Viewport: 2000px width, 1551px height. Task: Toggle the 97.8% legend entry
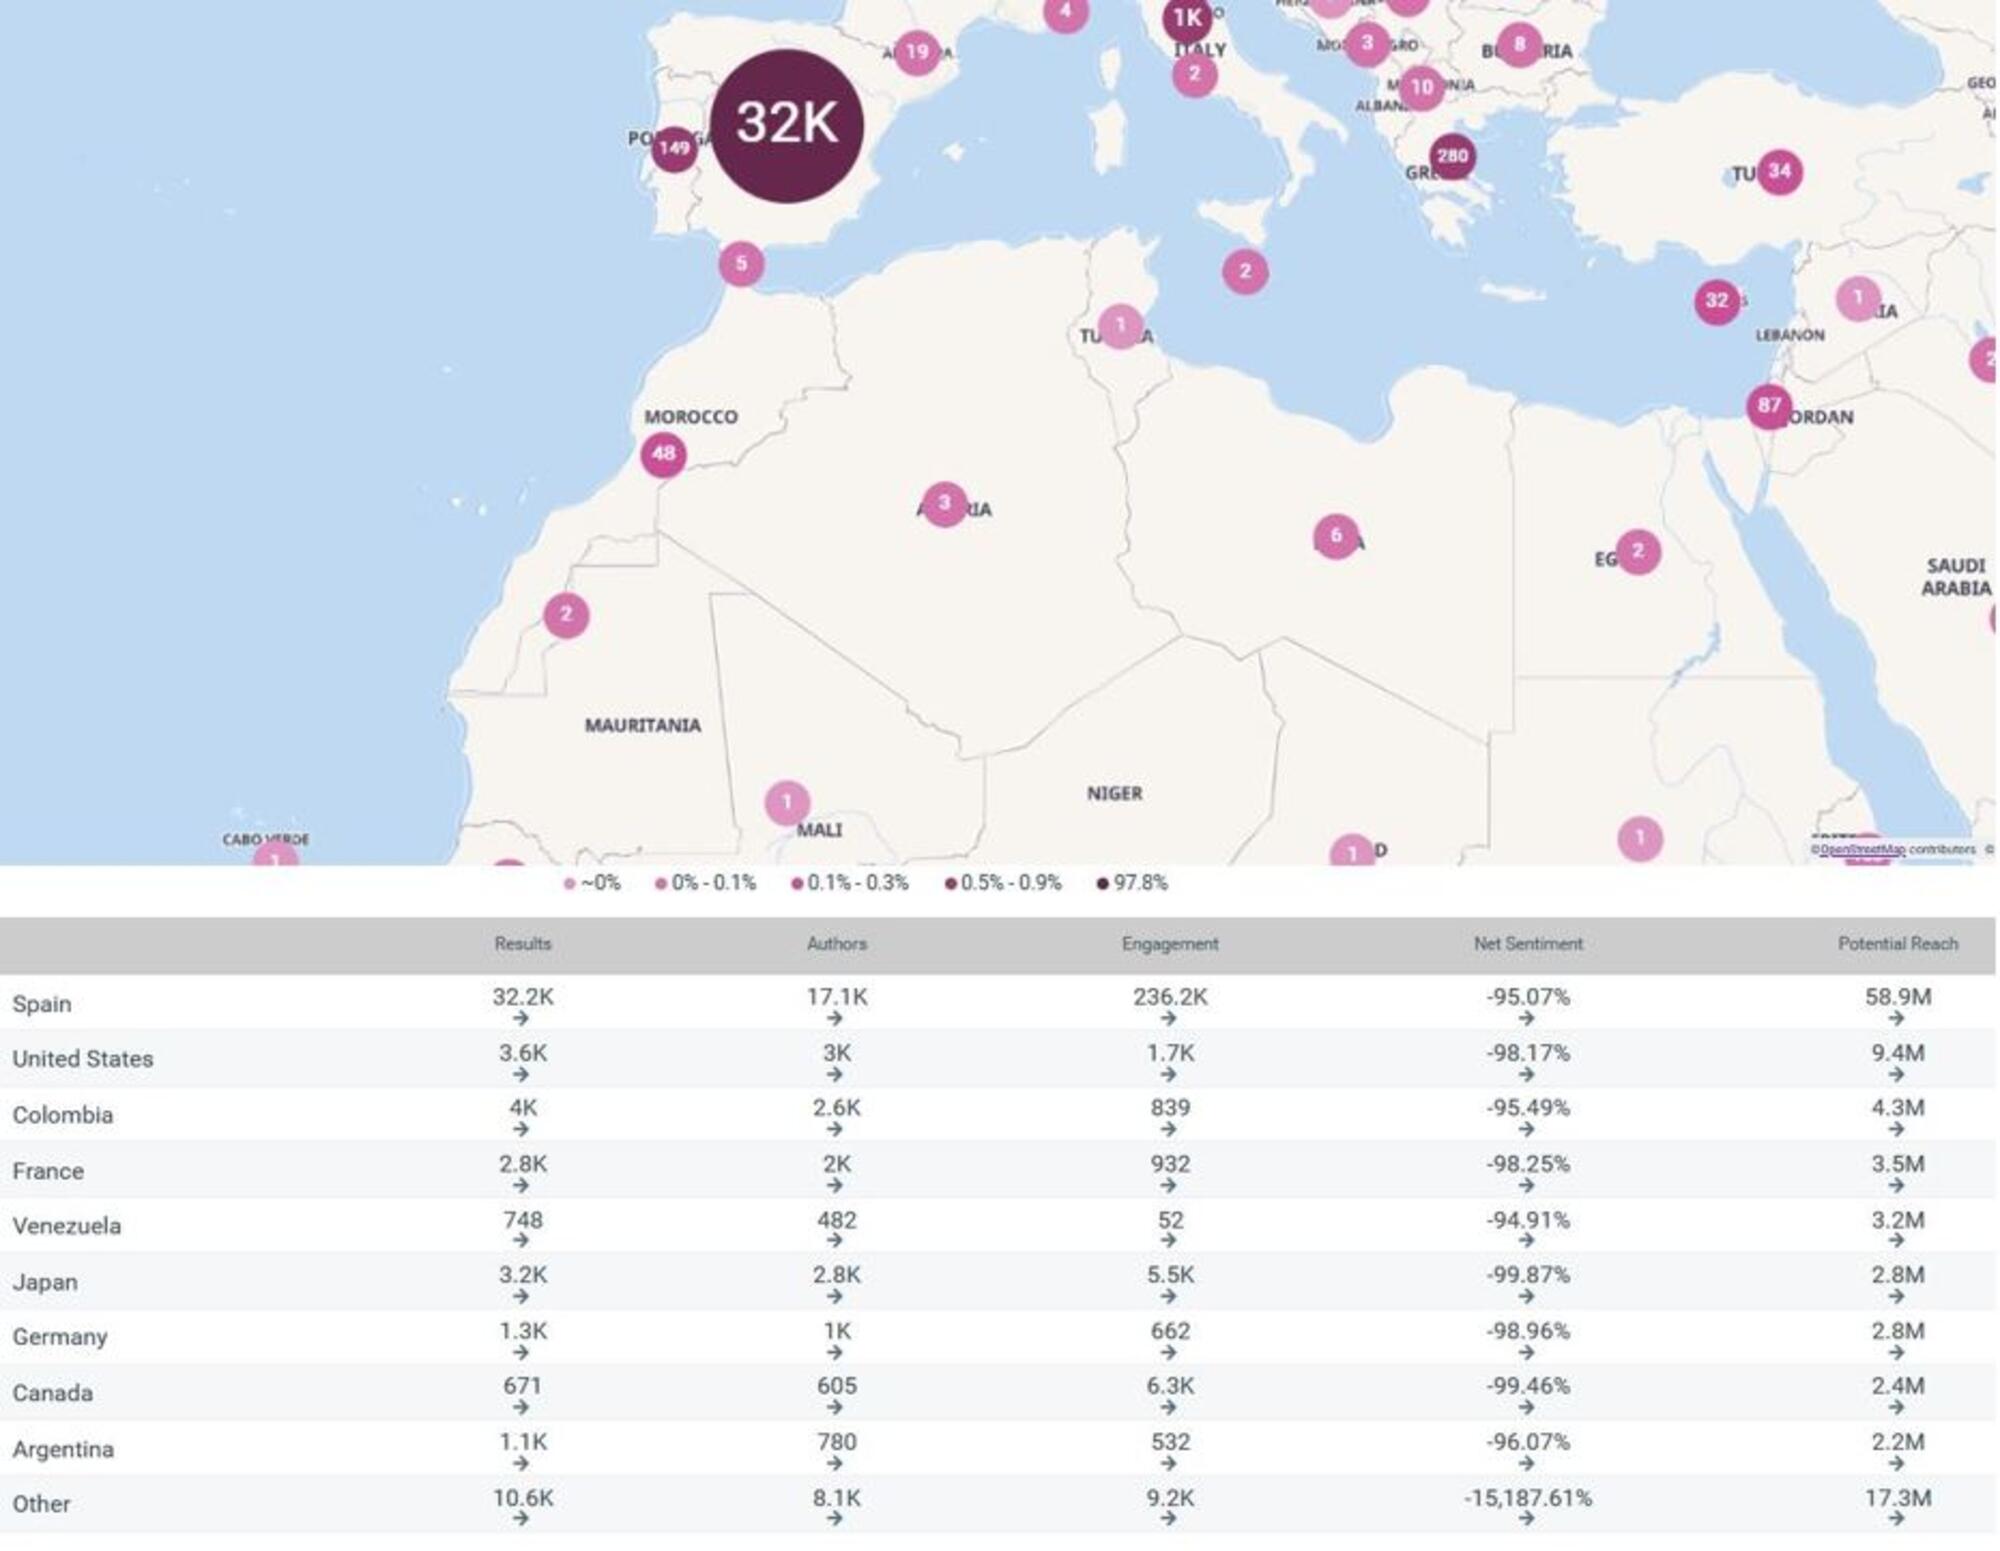pos(1132,883)
